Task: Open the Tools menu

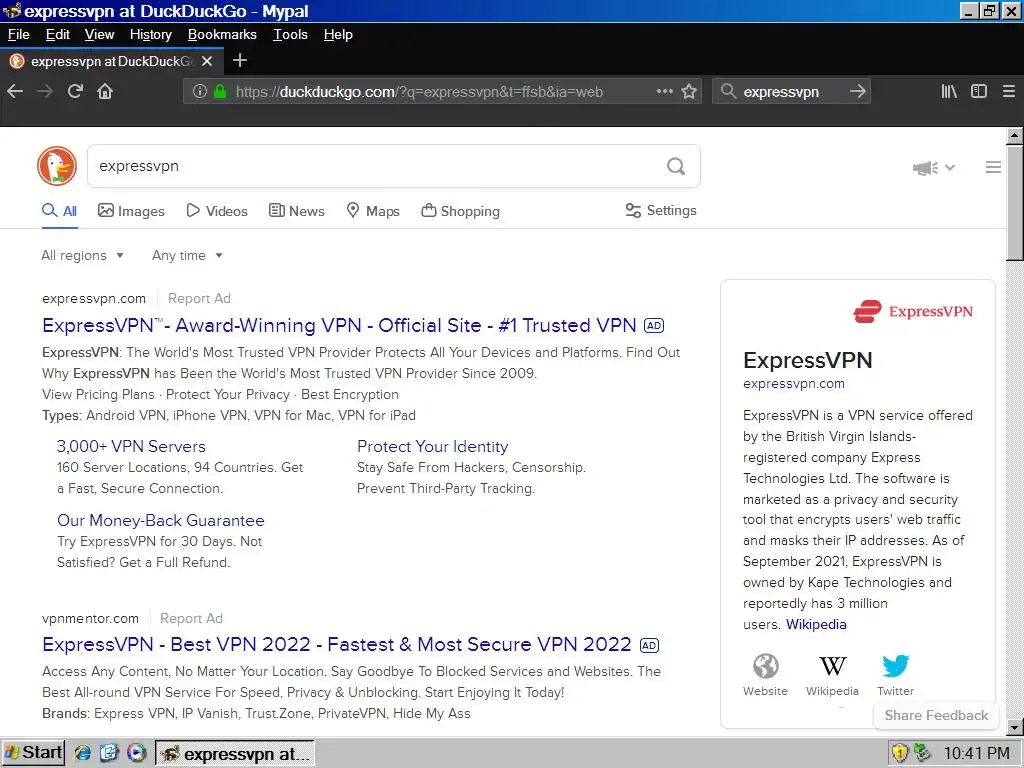Action: point(290,35)
